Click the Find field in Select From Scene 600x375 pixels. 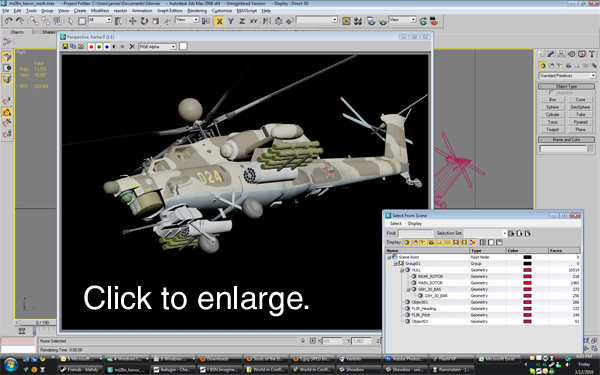pos(416,233)
